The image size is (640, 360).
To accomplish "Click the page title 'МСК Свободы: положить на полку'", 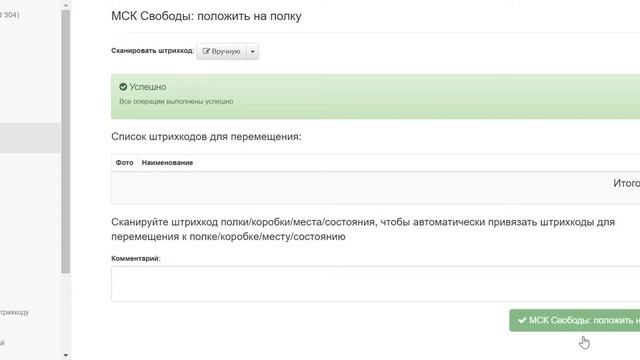I will coord(206,16).
